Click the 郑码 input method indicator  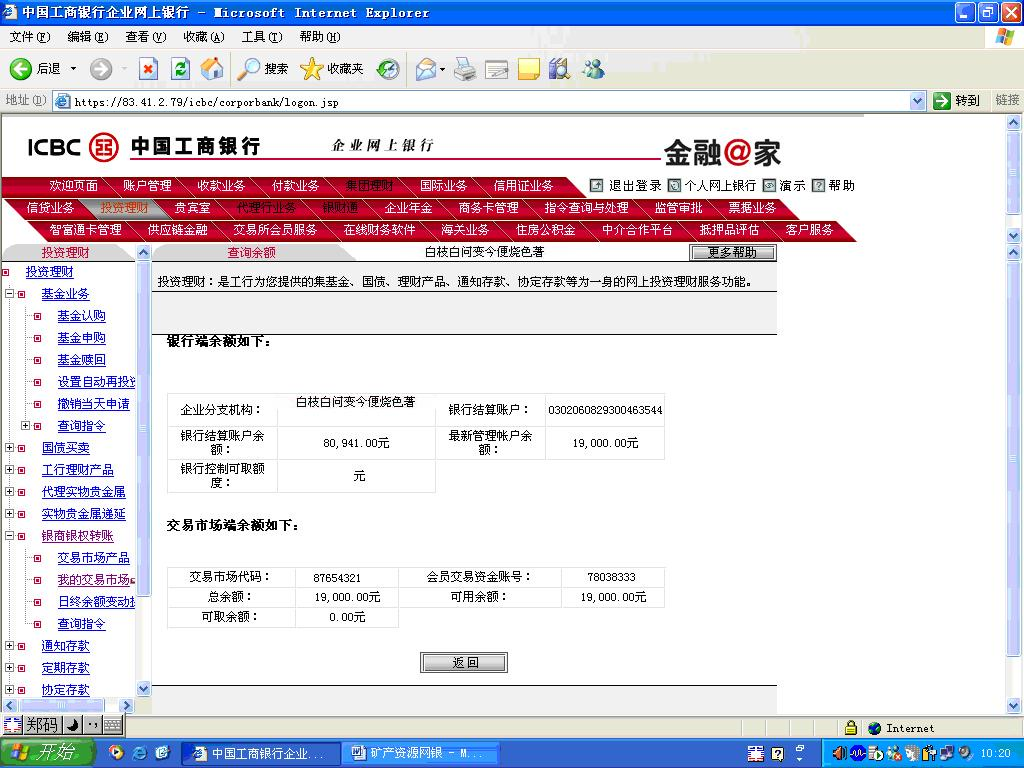click(41, 725)
